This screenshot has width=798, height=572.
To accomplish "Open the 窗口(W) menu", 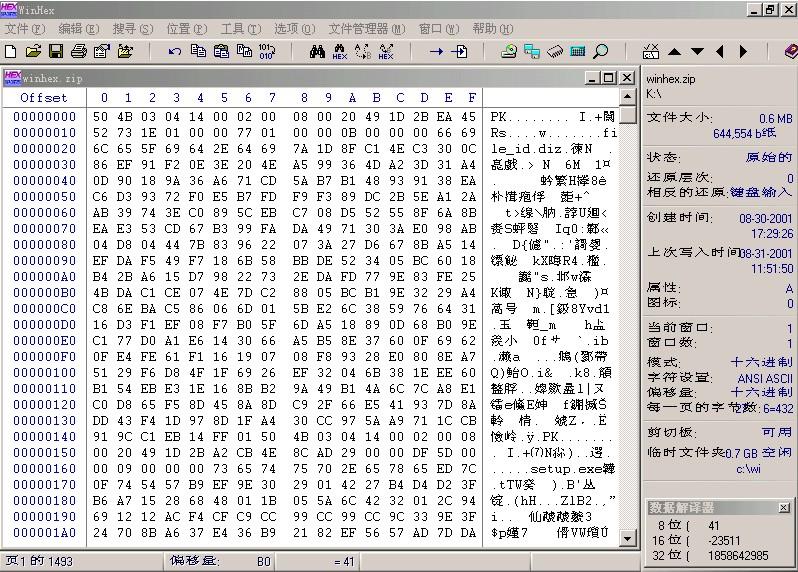I will (x=439, y=28).
